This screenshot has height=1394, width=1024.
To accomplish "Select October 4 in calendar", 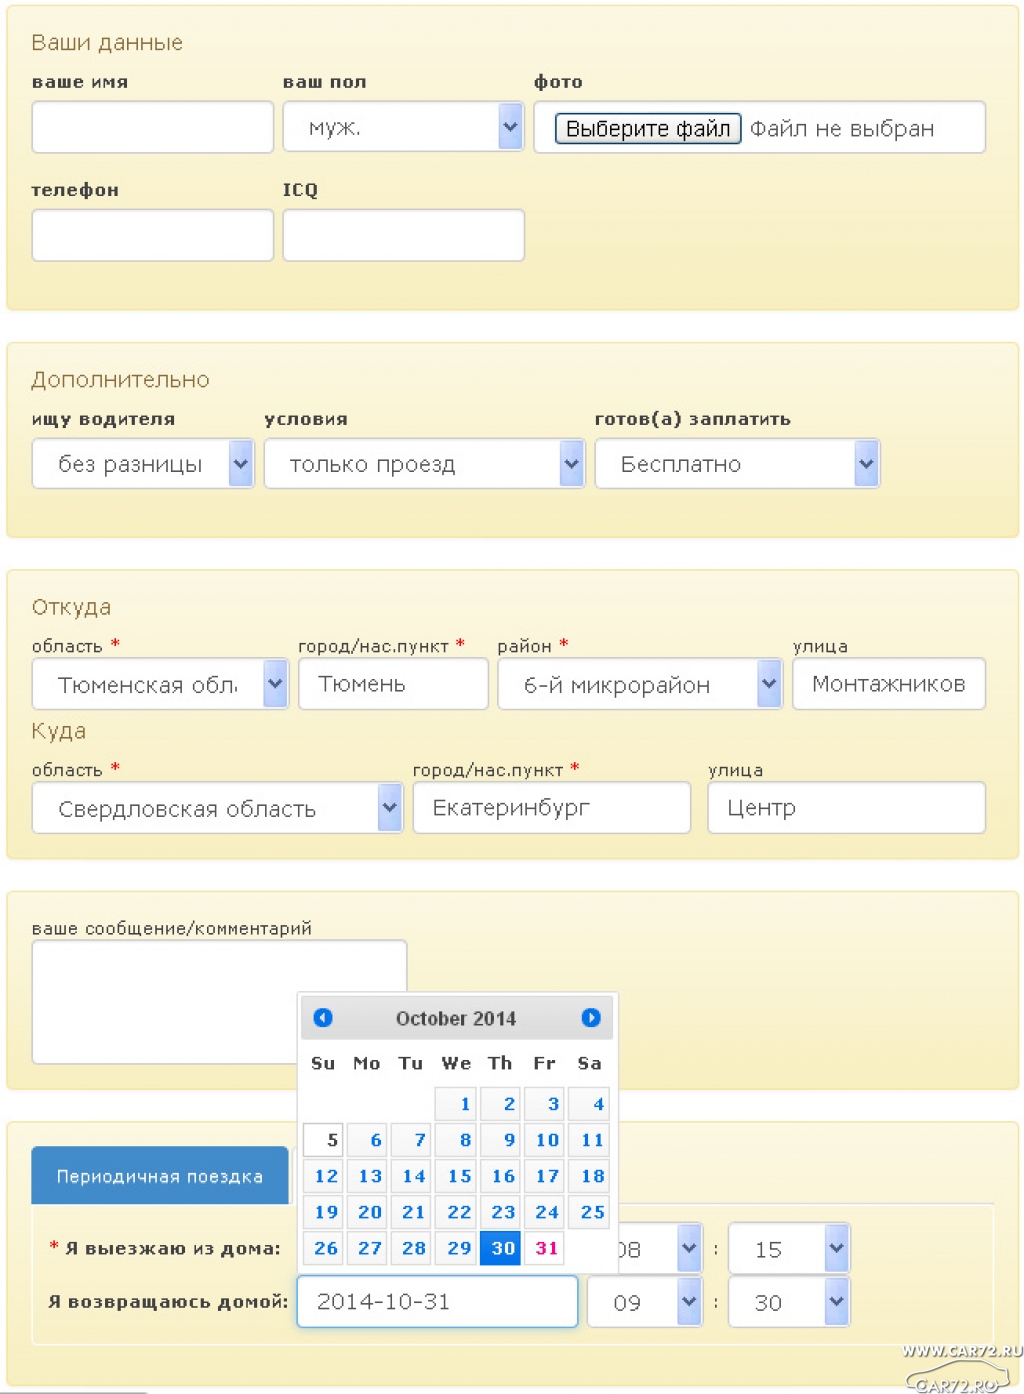I will pyautogui.click(x=588, y=1104).
